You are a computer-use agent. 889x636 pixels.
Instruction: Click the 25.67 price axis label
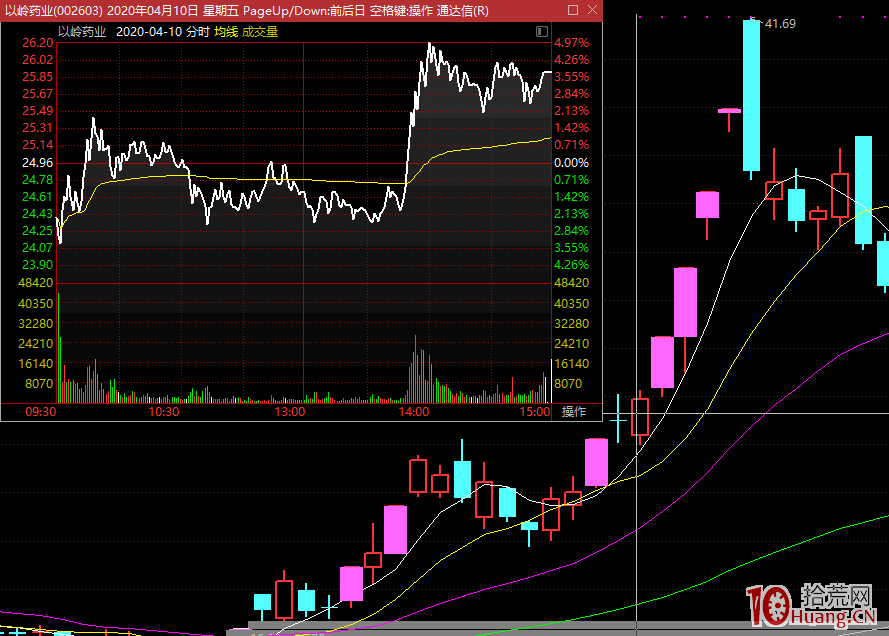click(x=38, y=94)
